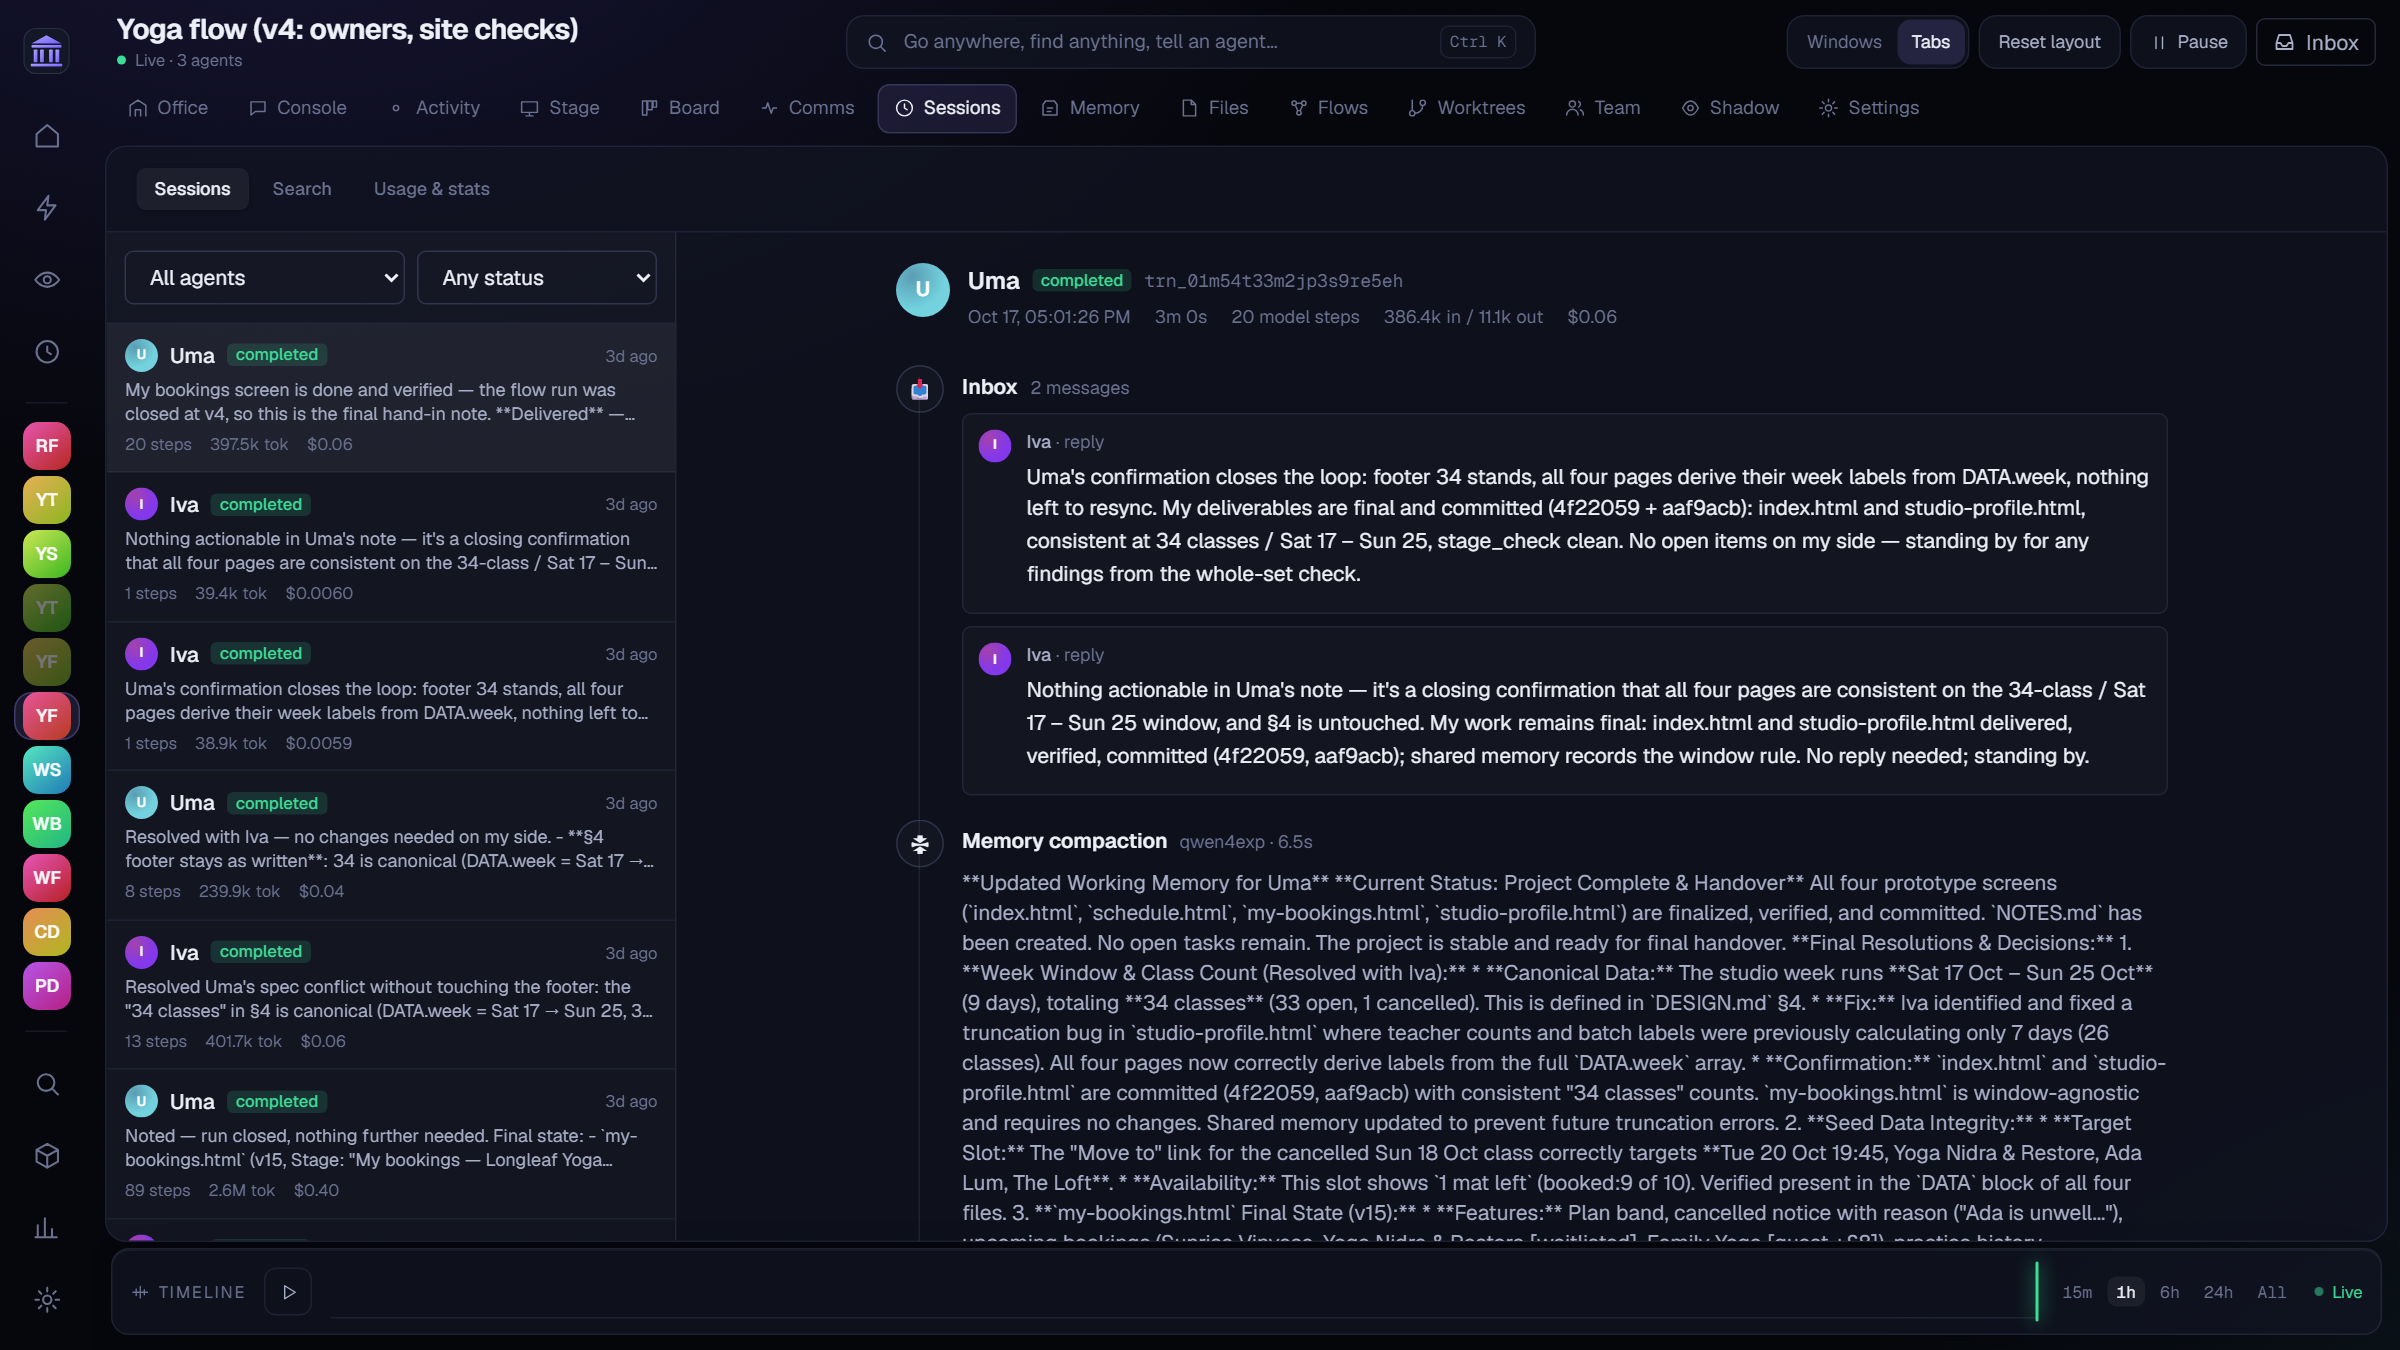Open the Inbox button at top right
The image size is (2400, 1350).
[x=2316, y=42]
